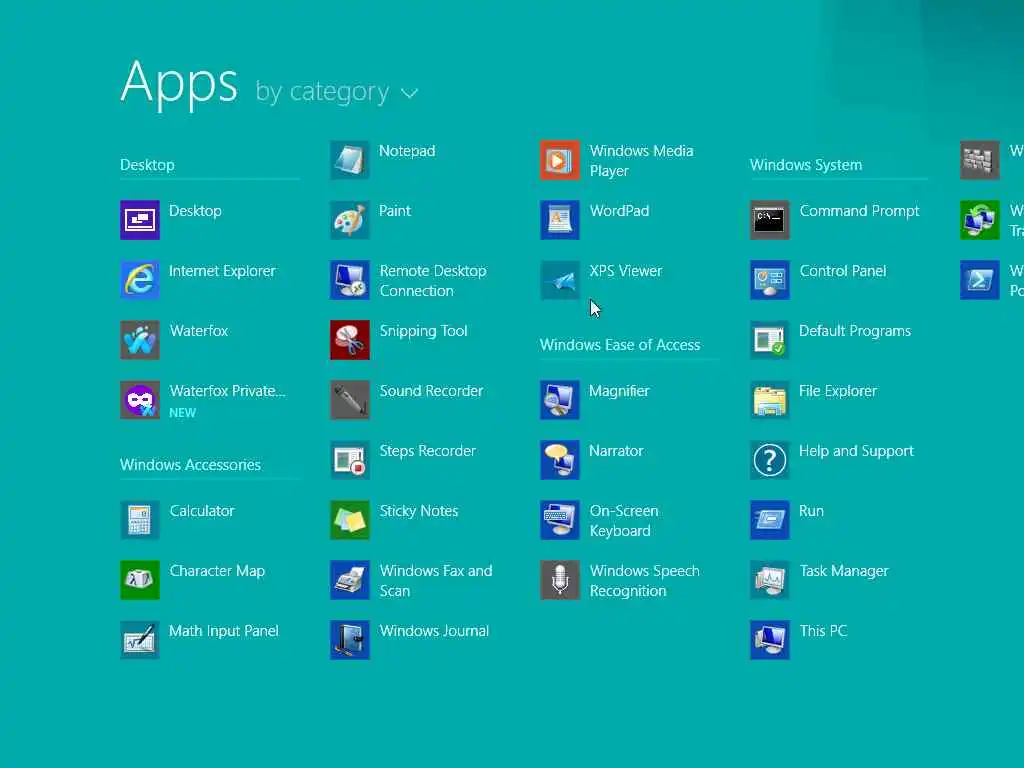Click the 'Windows Media Player' label
The image size is (1024, 768).
641,161
